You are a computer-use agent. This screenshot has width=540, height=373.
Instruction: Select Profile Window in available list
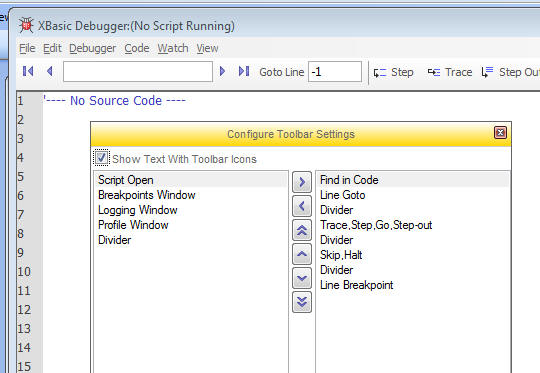(x=190, y=225)
